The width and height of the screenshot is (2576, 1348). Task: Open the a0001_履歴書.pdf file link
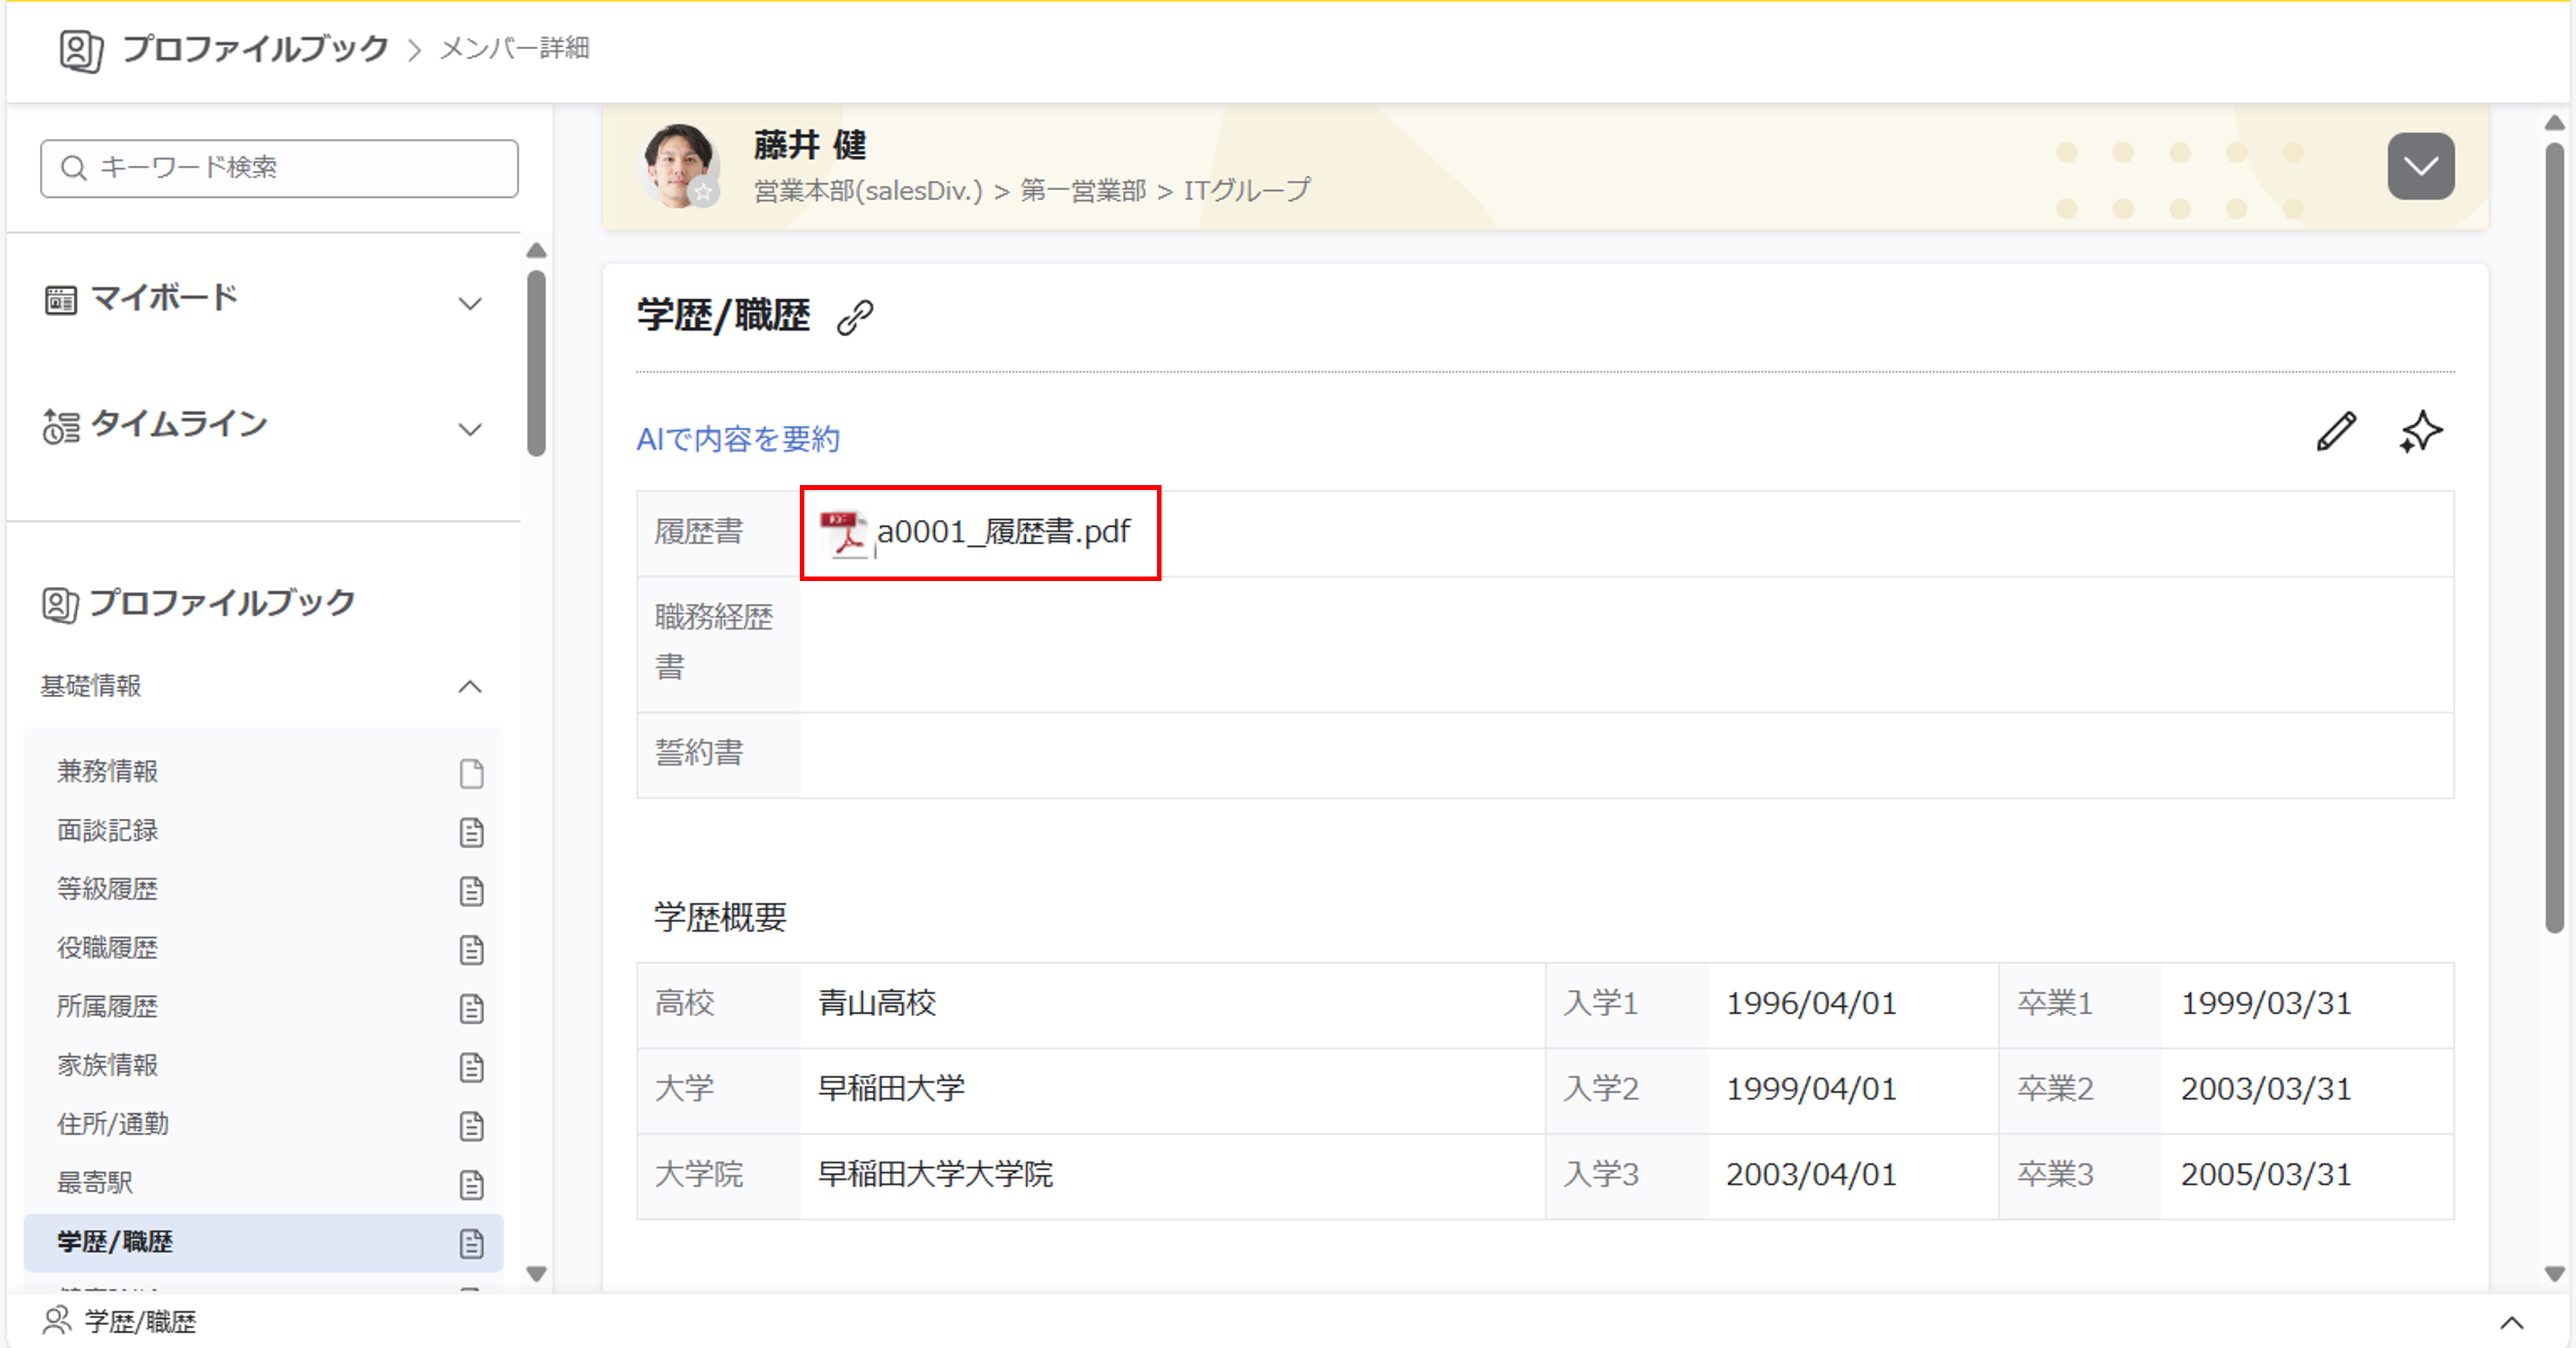[1003, 532]
